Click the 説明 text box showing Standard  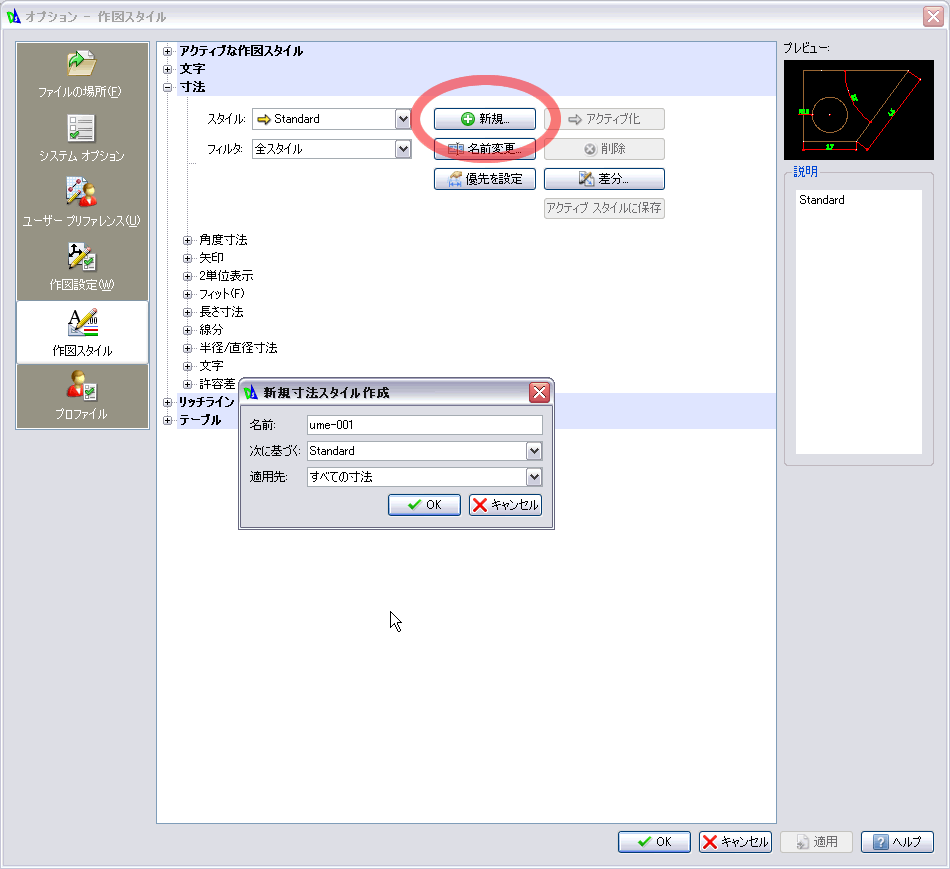pos(859,322)
